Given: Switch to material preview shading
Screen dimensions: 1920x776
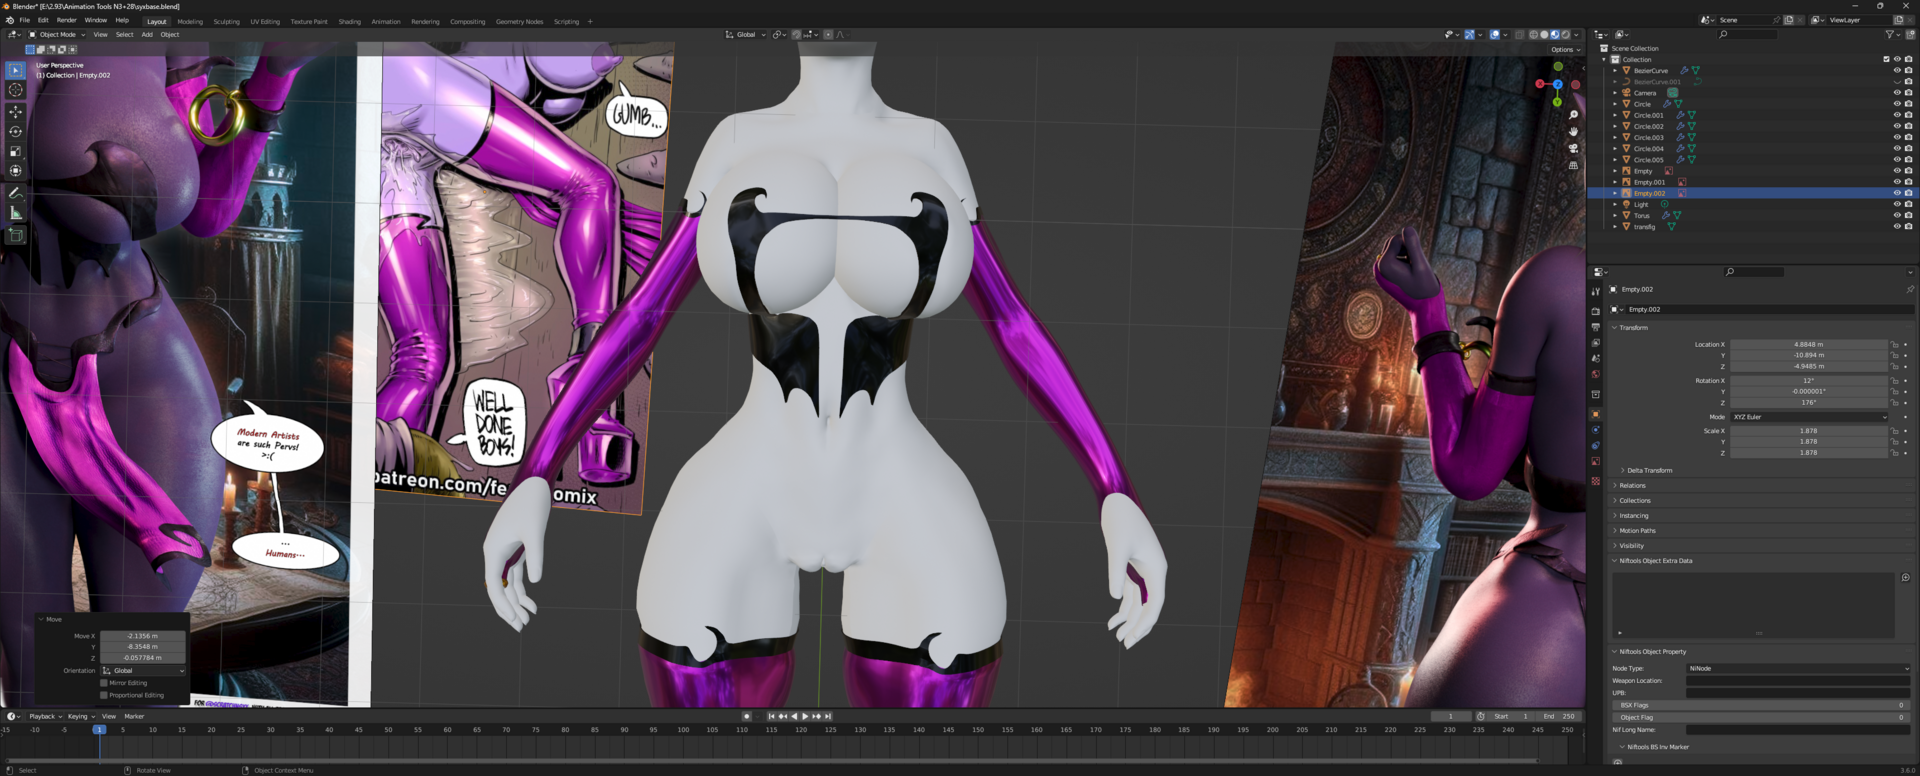Looking at the screenshot, I should 1555,35.
